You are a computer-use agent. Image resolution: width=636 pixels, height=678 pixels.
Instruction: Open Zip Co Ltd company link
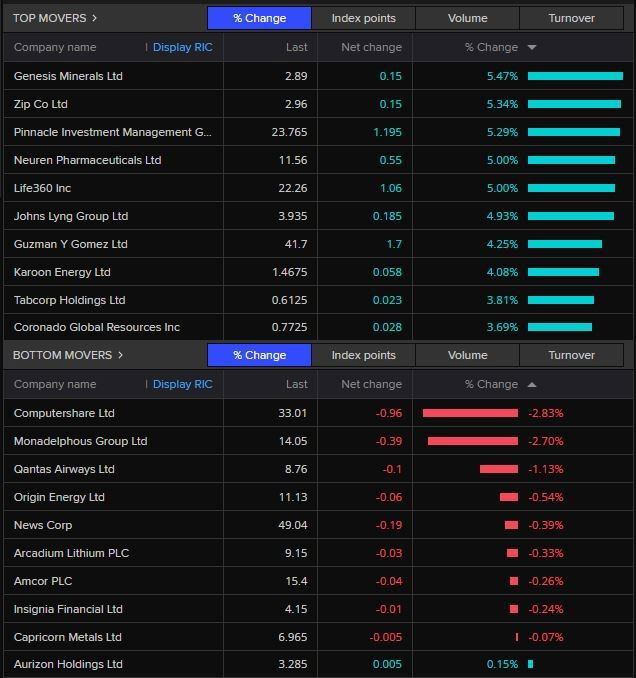point(41,104)
